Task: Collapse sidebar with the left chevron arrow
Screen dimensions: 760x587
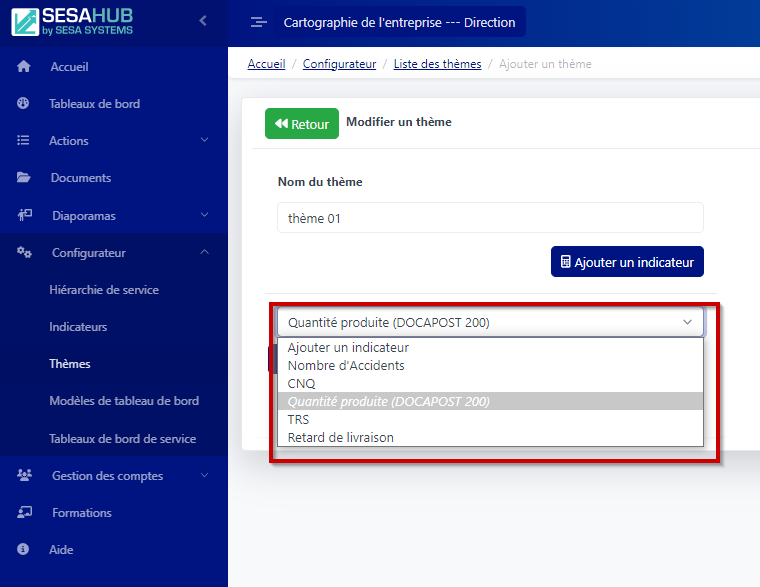Action: click(203, 20)
